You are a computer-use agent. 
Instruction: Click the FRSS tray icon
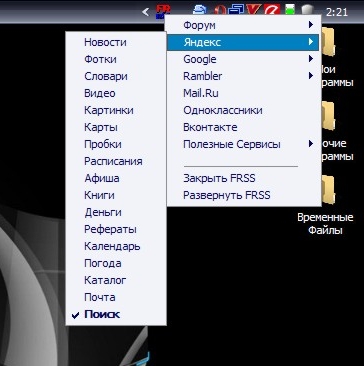tap(163, 12)
